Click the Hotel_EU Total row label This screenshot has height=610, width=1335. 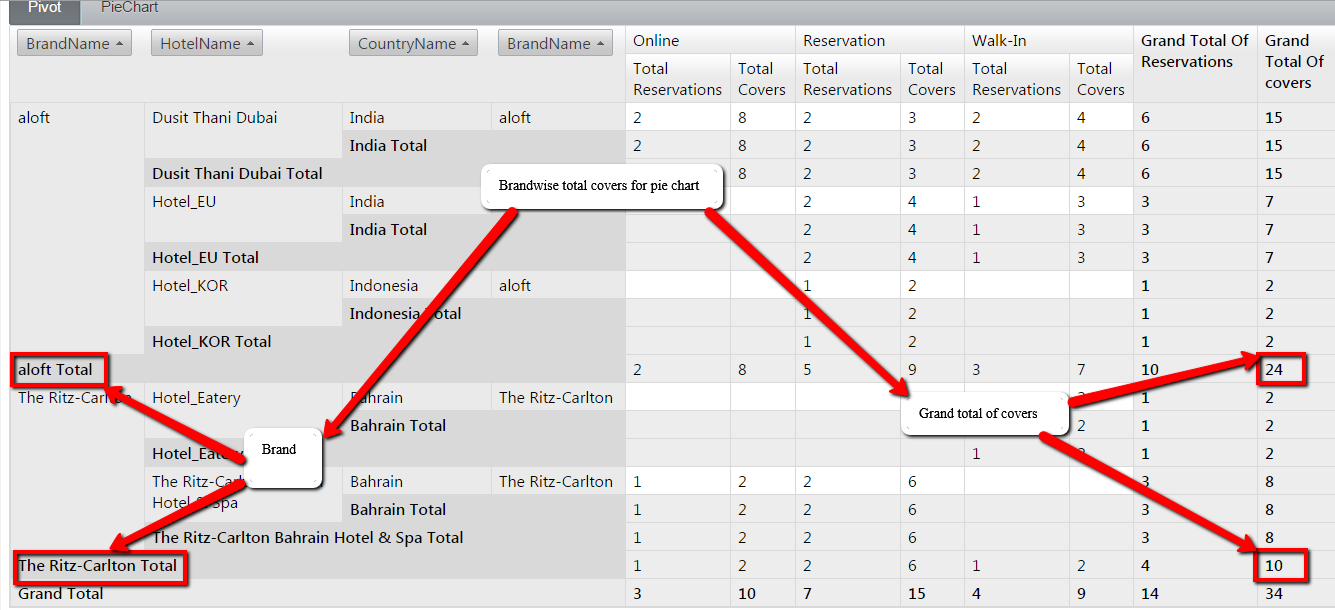tap(205, 258)
